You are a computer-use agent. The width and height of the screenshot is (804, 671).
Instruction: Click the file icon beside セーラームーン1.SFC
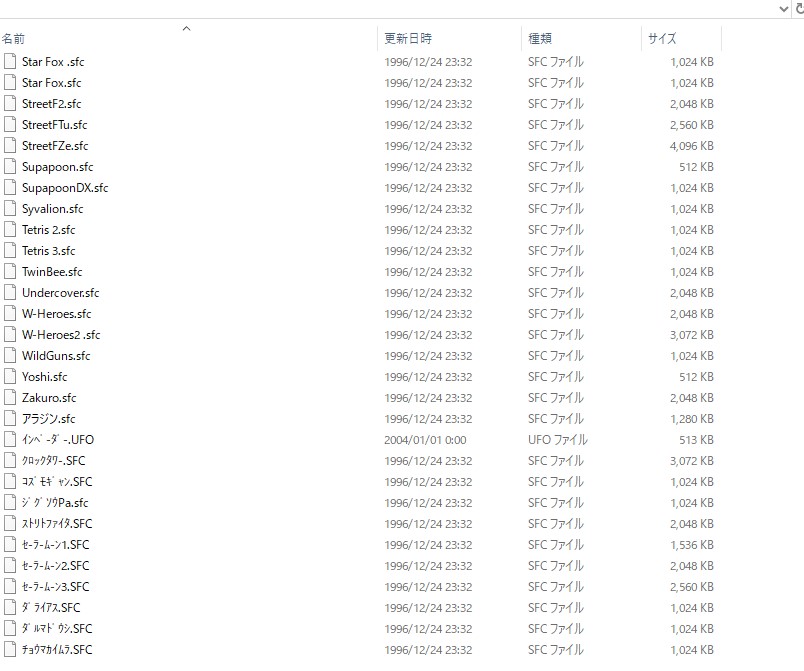[x=10, y=545]
